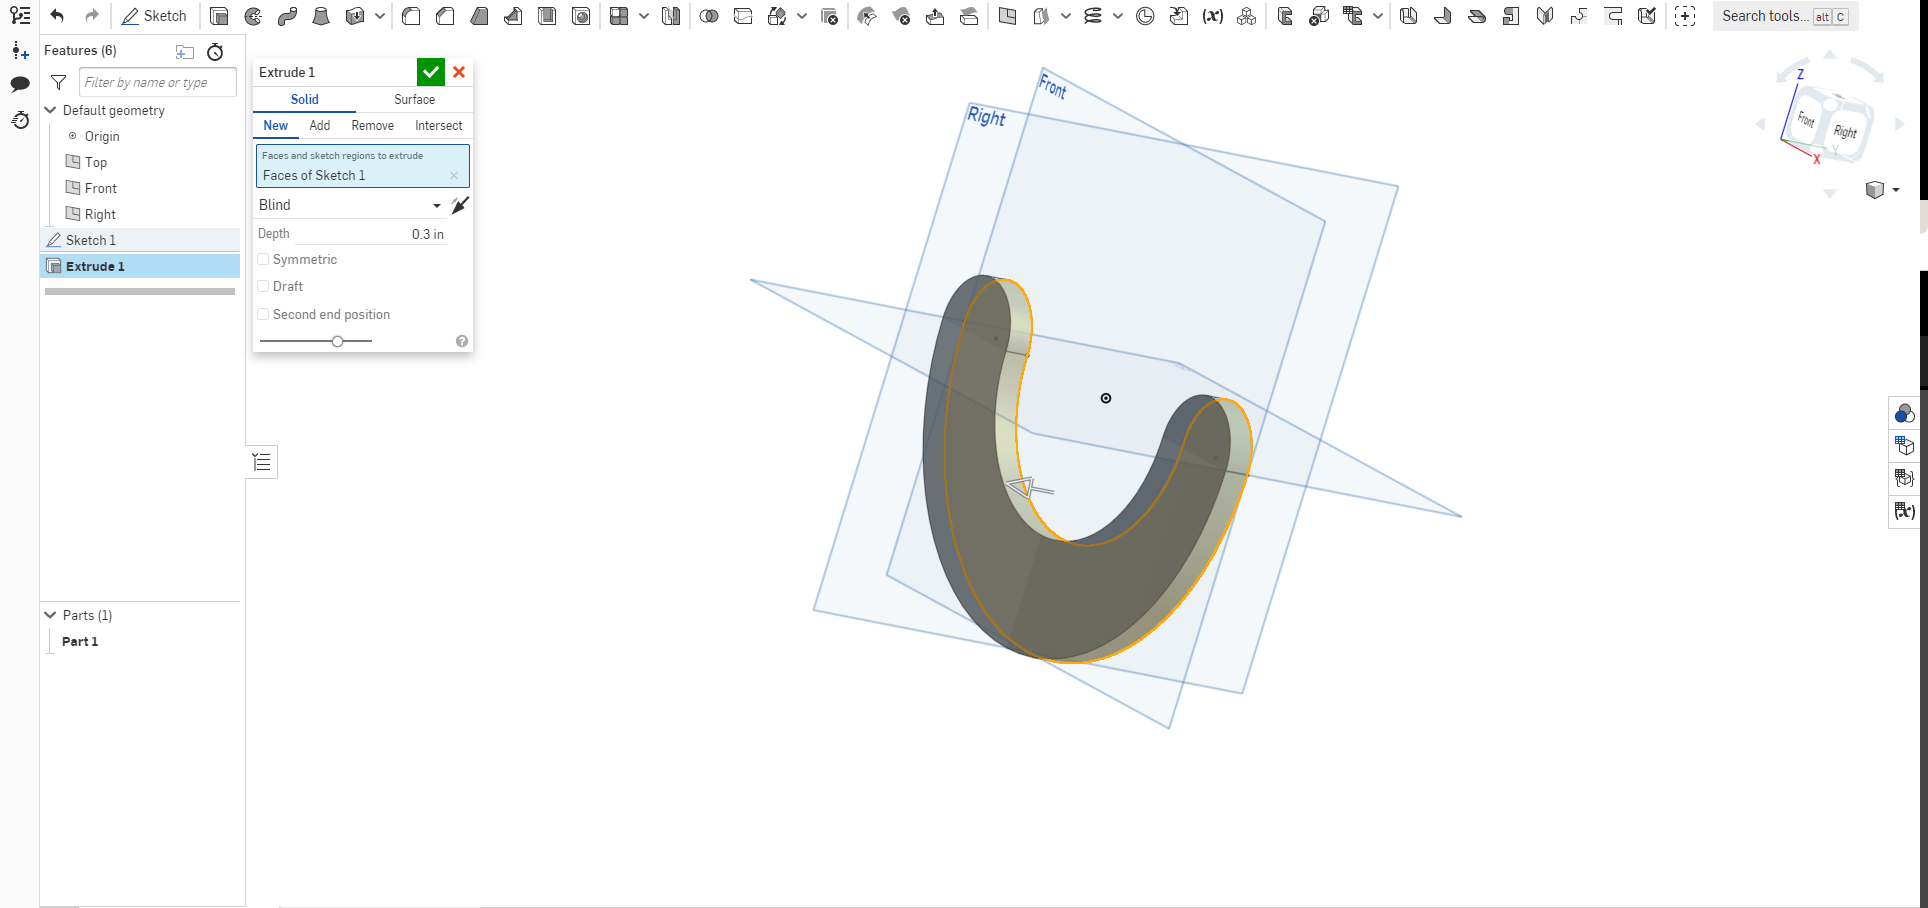
Task: Confirm Extrude 1 with green checkmark
Action: [x=431, y=72]
